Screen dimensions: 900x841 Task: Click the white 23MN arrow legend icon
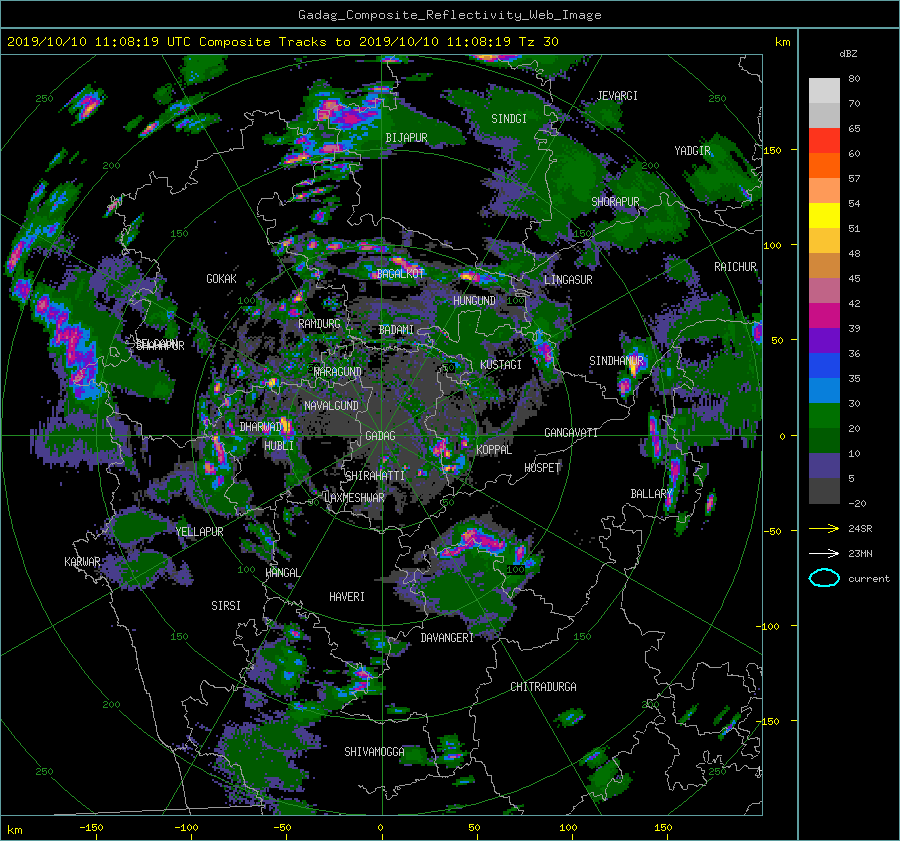(x=824, y=553)
